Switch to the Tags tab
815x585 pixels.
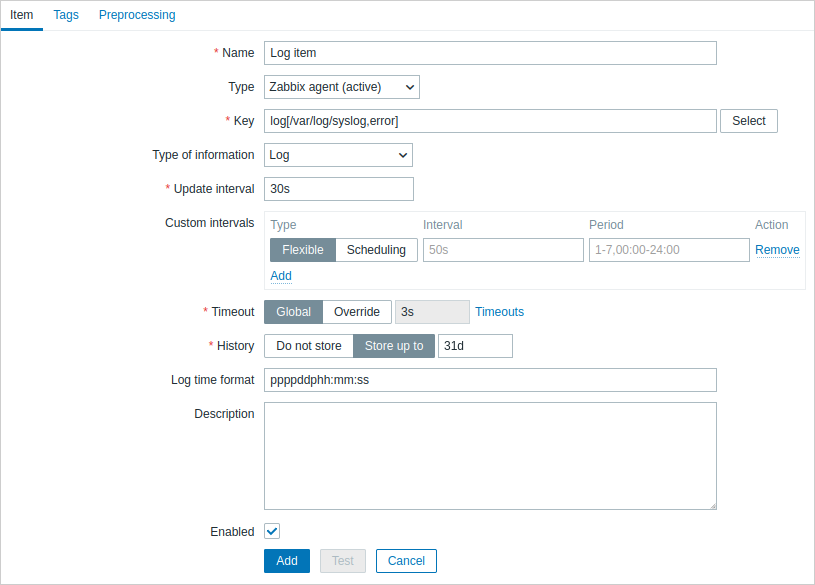click(x=66, y=15)
